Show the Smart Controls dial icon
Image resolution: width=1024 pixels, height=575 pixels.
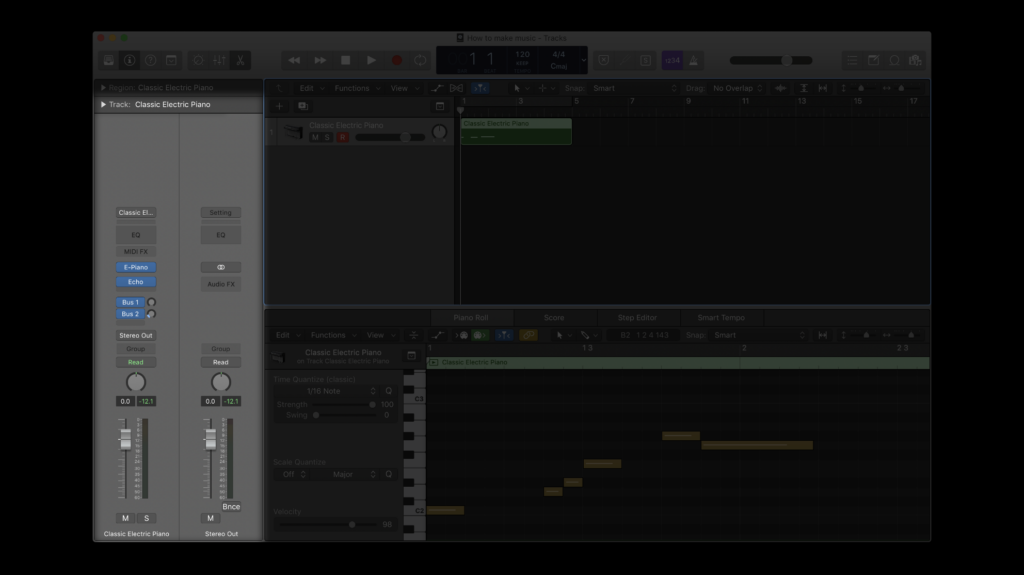pyautogui.click(x=198, y=60)
